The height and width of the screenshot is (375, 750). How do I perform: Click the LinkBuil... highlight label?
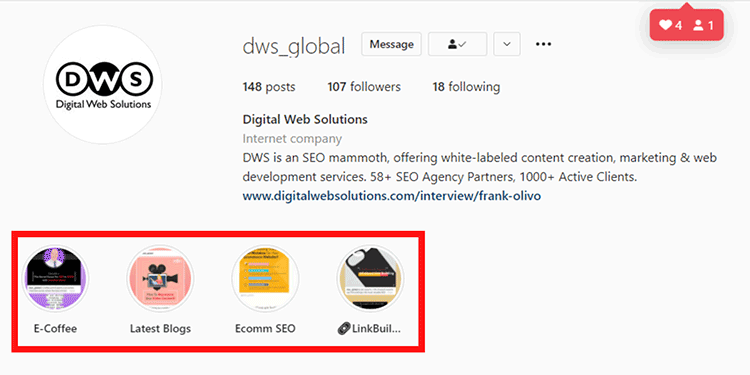tap(369, 329)
